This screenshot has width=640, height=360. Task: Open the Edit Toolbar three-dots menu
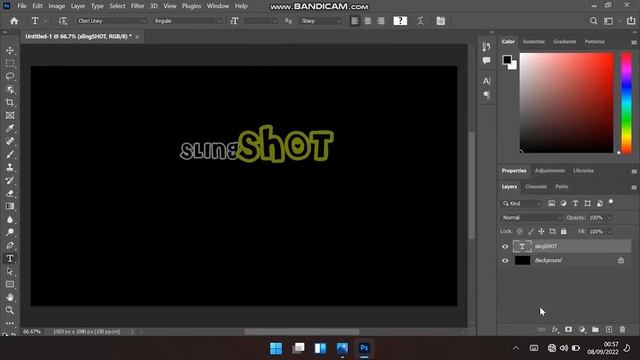(x=10, y=323)
